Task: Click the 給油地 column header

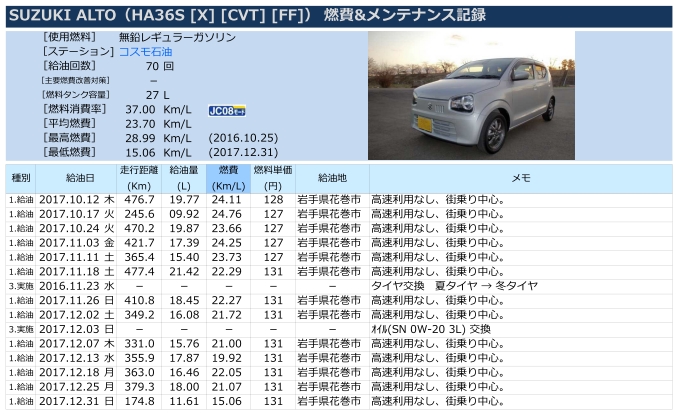Action: pyautogui.click(x=332, y=178)
